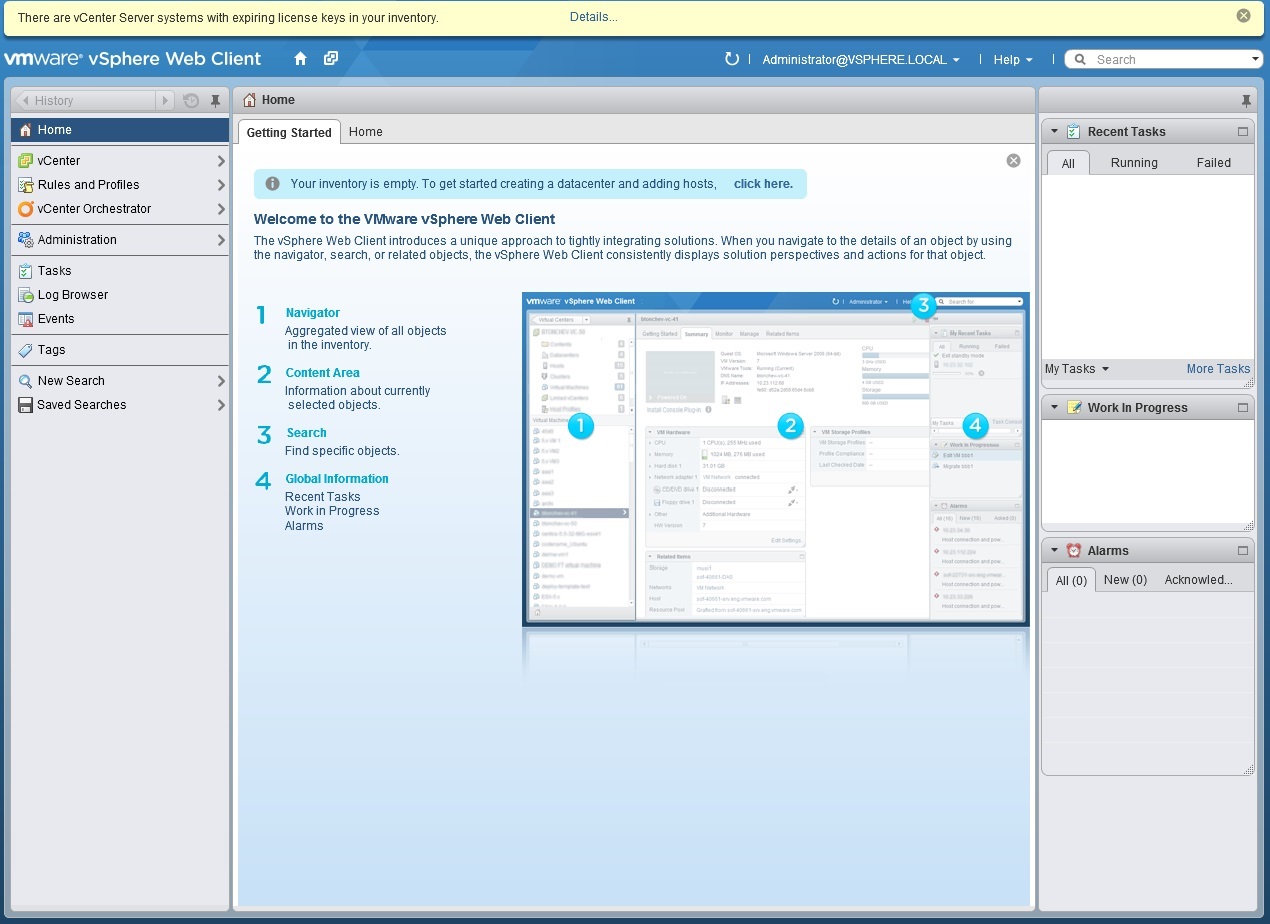1270x924 pixels.
Task: Open the search box dropdown arrow
Action: [x=1256, y=59]
